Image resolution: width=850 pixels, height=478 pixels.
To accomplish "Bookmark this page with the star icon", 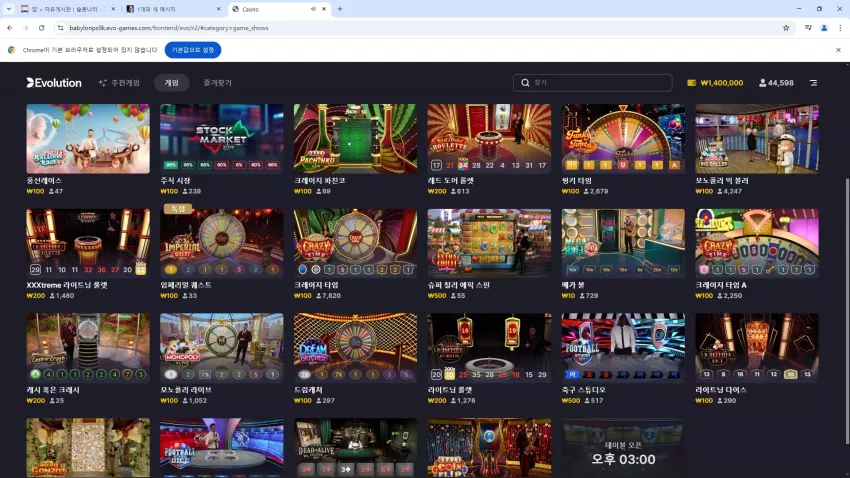I will (786, 28).
